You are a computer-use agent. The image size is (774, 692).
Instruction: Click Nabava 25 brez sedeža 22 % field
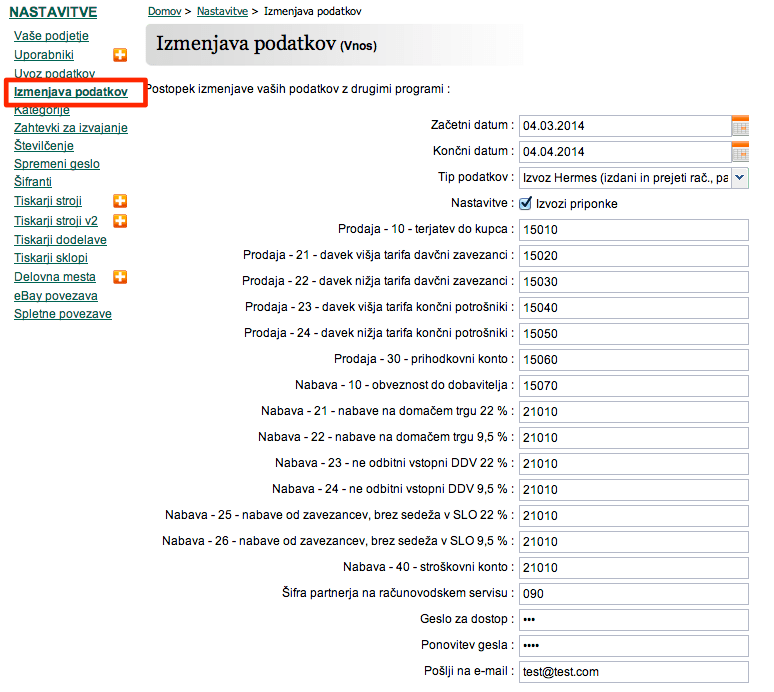(x=634, y=516)
